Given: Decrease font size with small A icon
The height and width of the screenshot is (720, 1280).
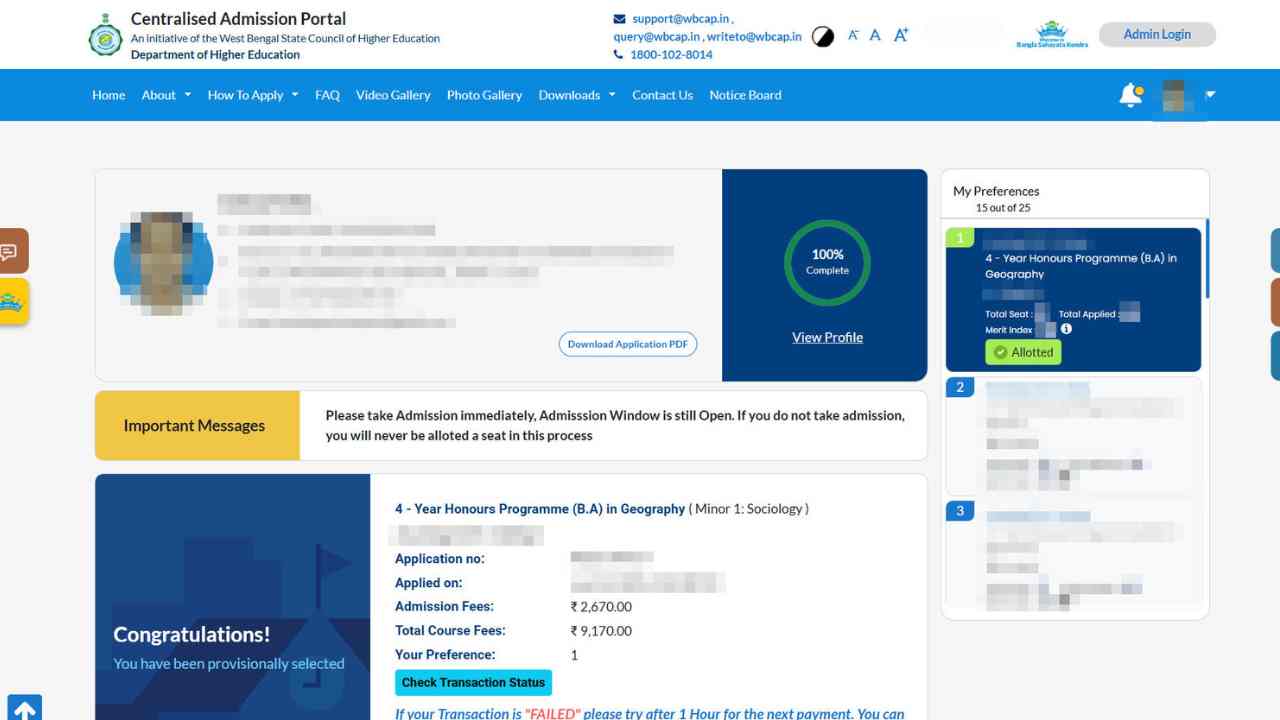Looking at the screenshot, I should [x=853, y=35].
